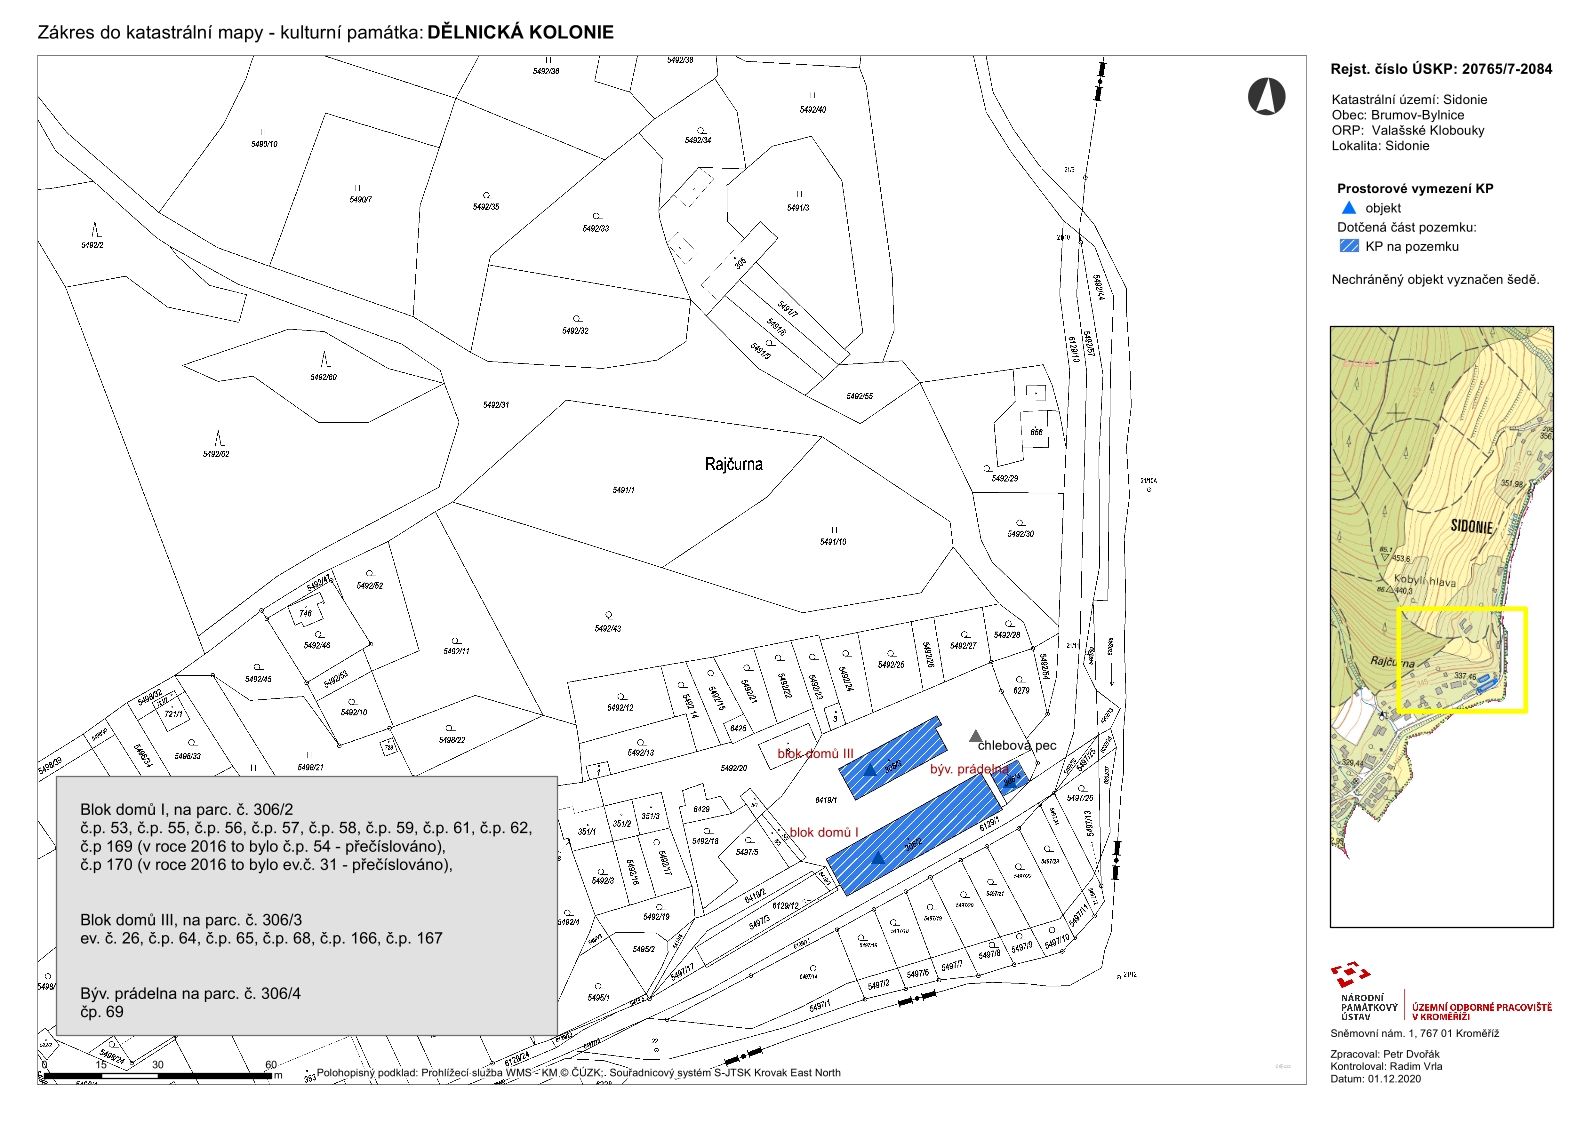Click the map scale bar
The image size is (1587, 1122).
click(159, 1076)
